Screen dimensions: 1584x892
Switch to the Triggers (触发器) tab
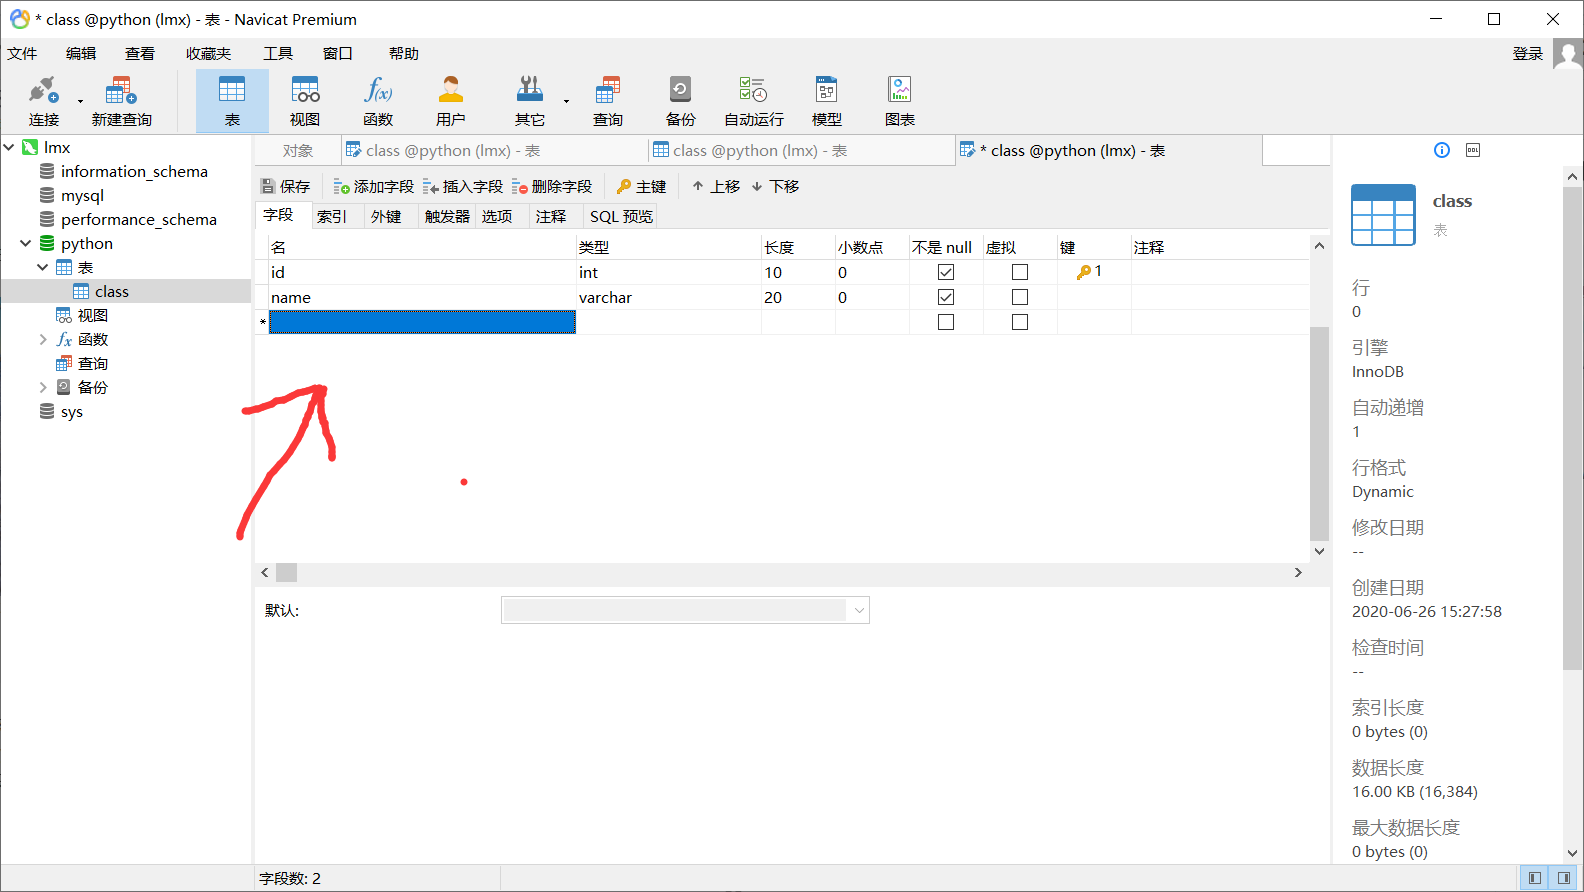pos(447,216)
